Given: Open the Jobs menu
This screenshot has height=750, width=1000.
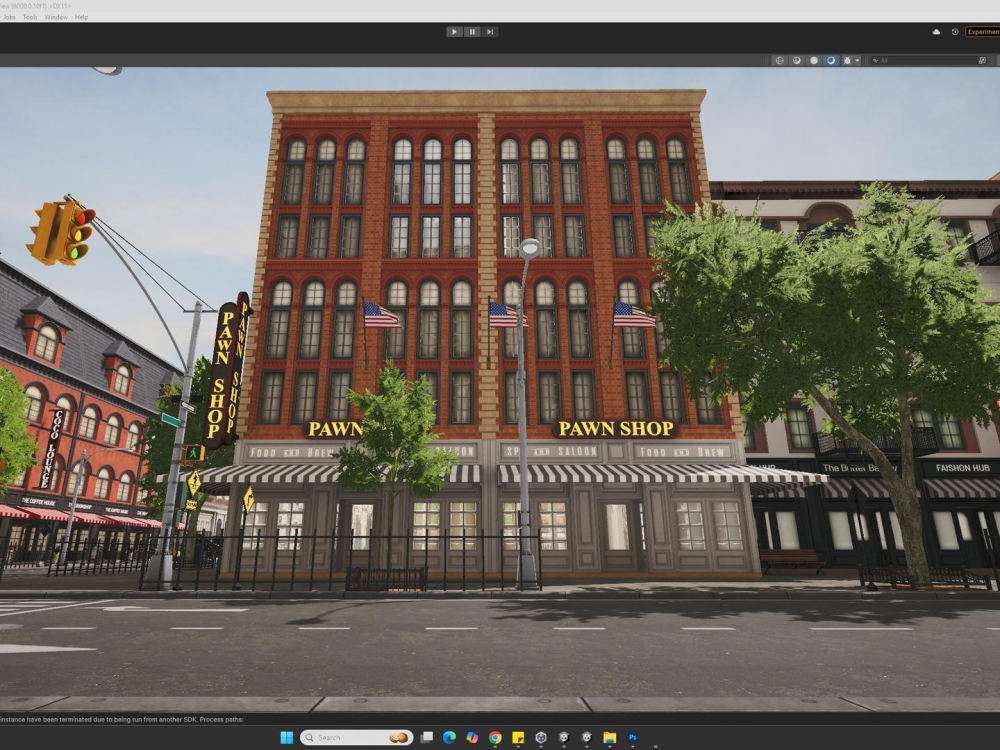Looking at the screenshot, I should tap(10, 17).
